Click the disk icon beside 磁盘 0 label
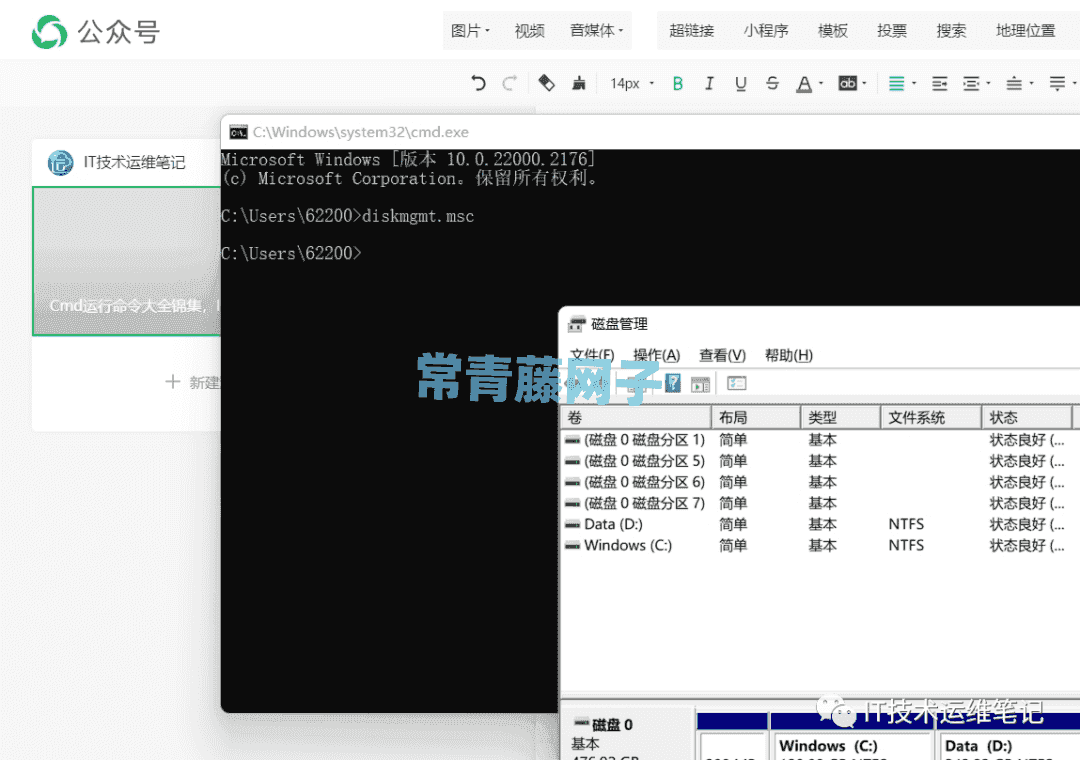Screen dimensions: 1080x760 pos(582,723)
